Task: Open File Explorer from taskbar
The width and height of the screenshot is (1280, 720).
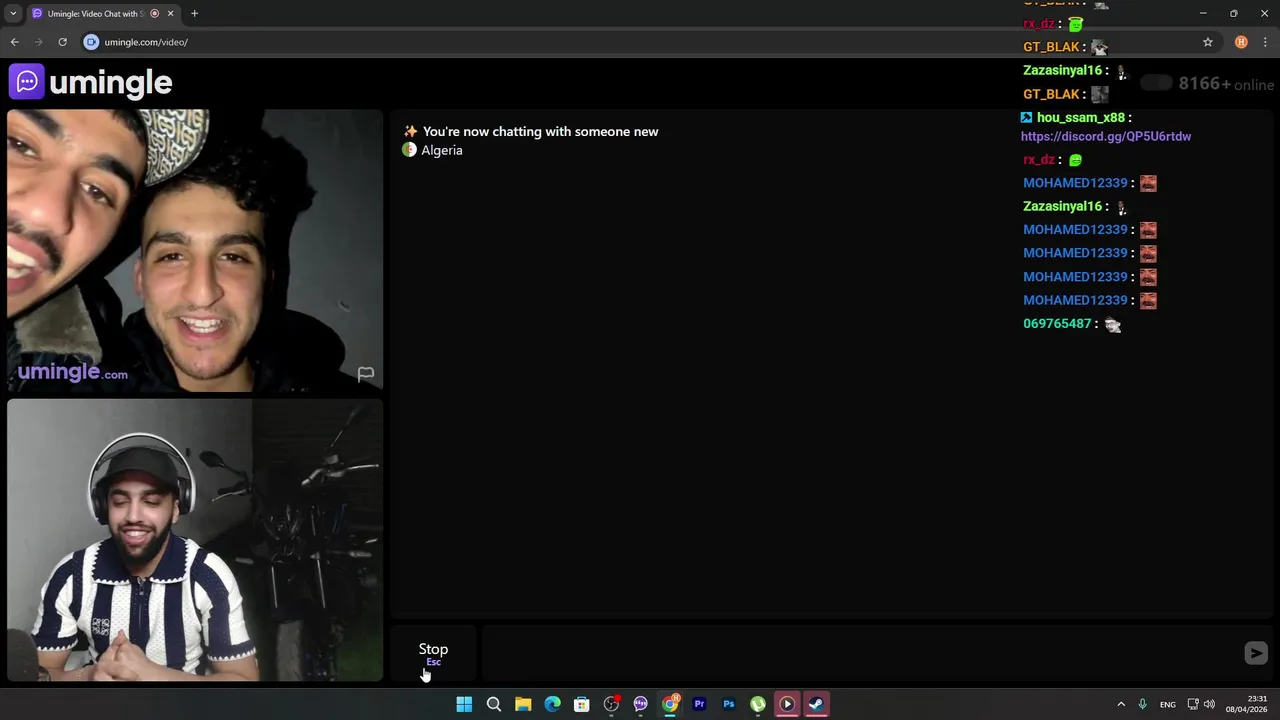Action: [523, 704]
